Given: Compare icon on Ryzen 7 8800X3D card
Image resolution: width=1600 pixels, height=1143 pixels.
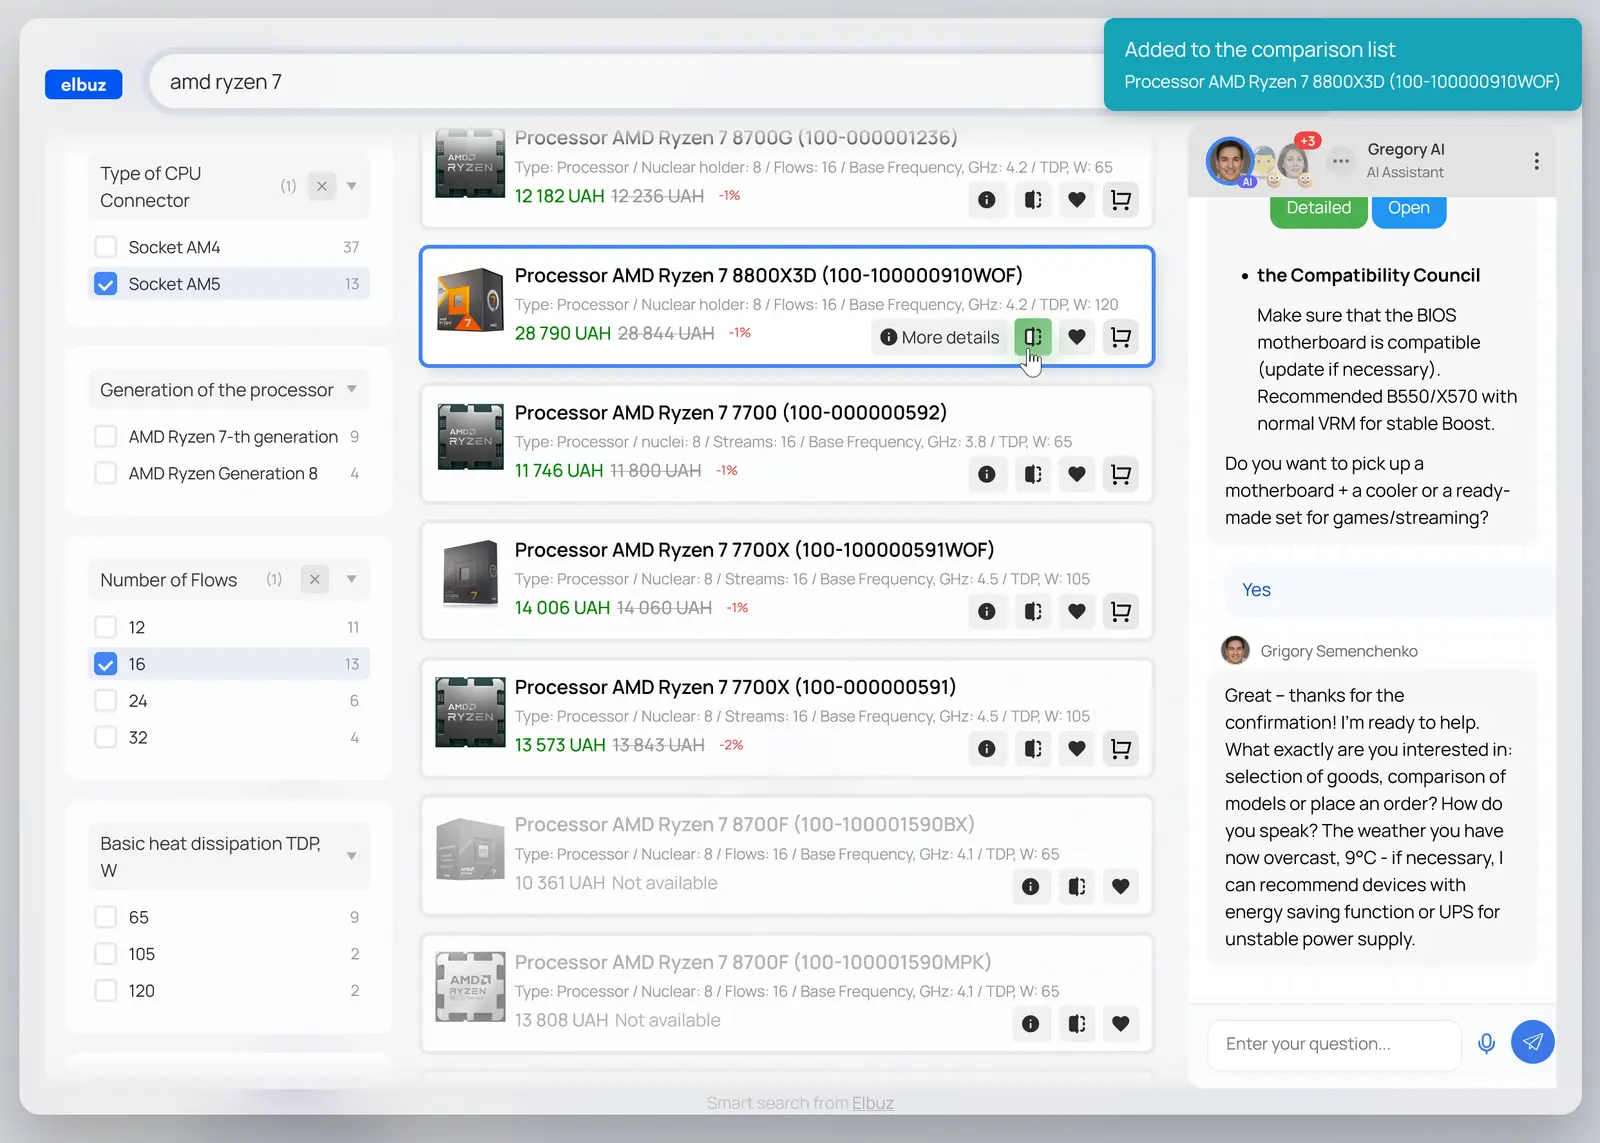Looking at the screenshot, I should (x=1033, y=337).
